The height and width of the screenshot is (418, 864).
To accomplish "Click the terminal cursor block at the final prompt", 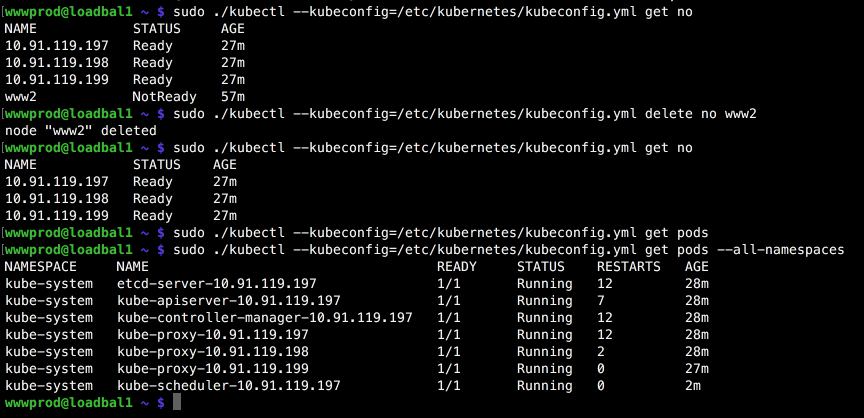I will pos(177,402).
